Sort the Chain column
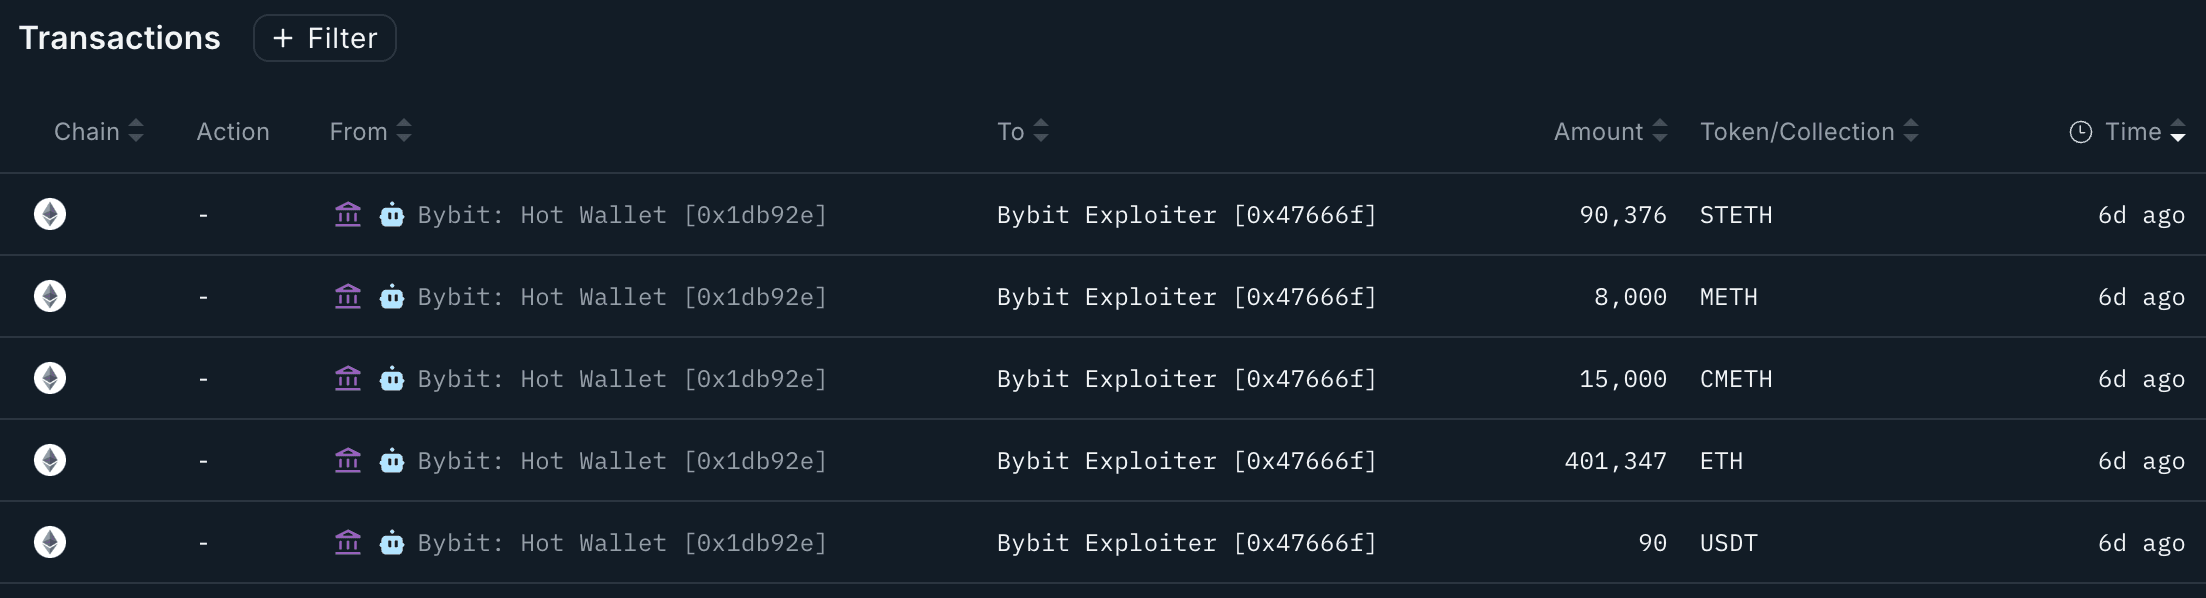This screenshot has height=598, width=2206. [x=135, y=131]
